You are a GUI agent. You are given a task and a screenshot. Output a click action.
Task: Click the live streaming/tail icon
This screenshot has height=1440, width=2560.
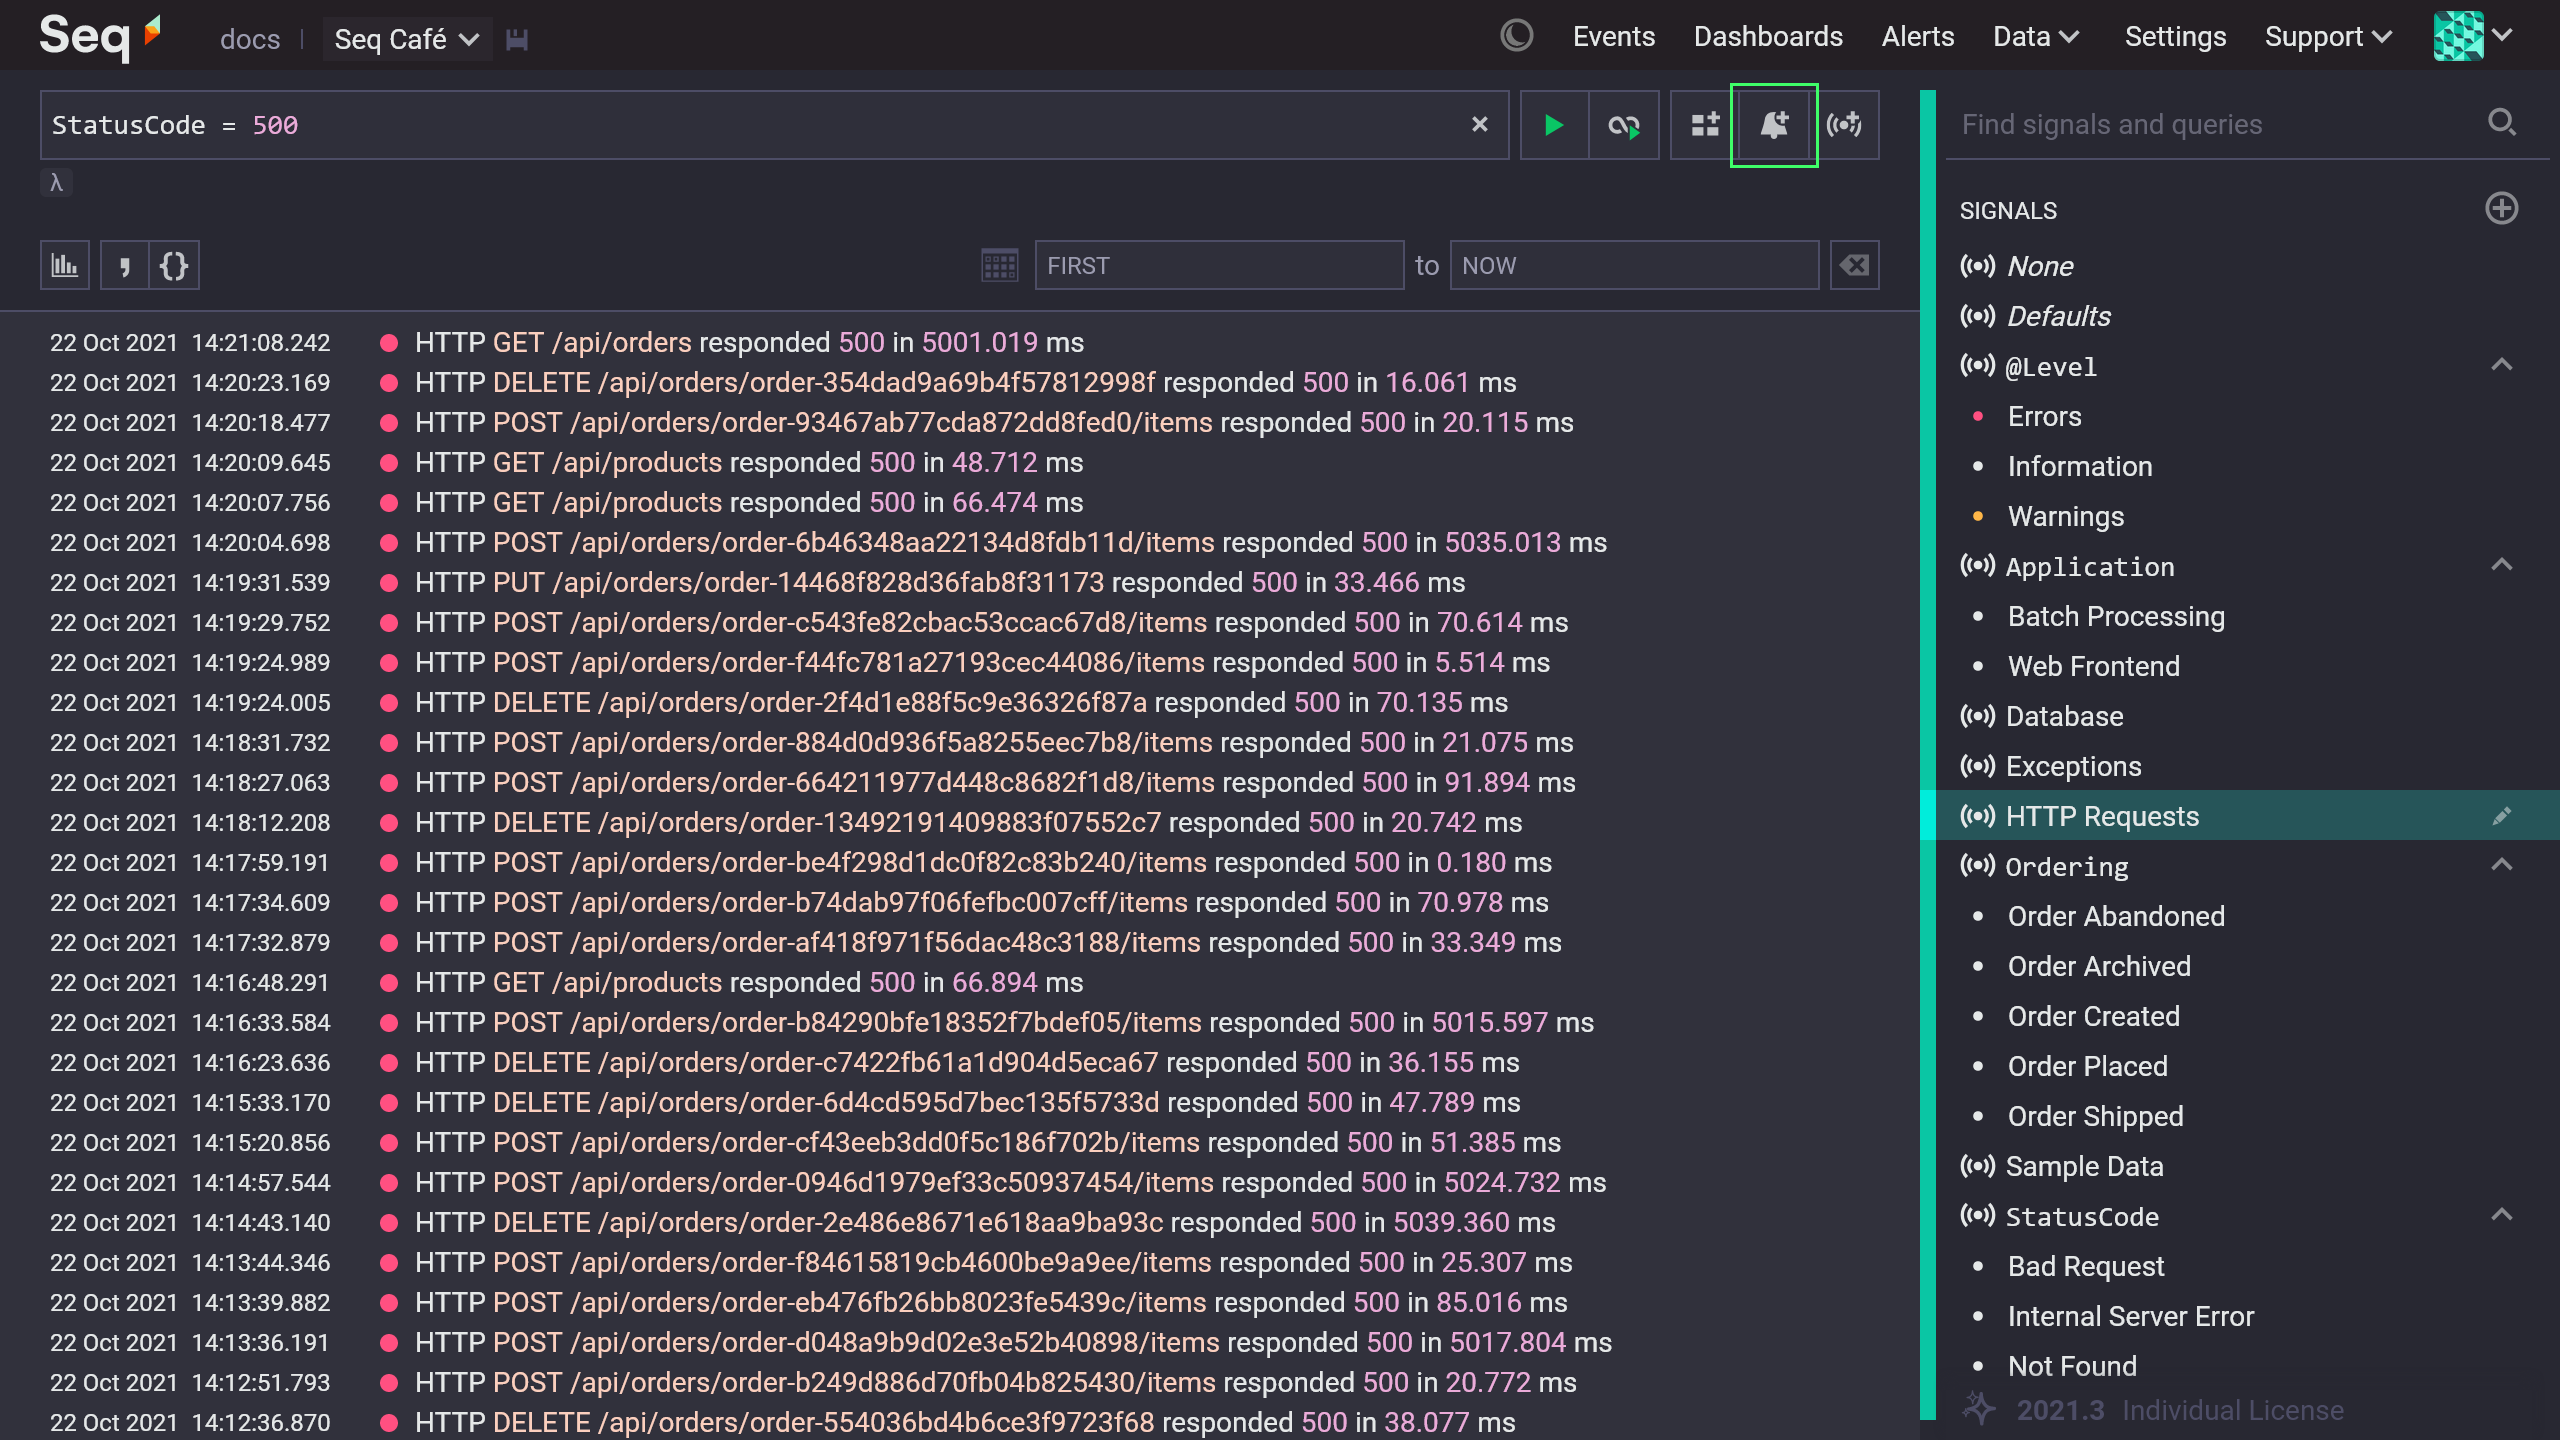[1843, 123]
